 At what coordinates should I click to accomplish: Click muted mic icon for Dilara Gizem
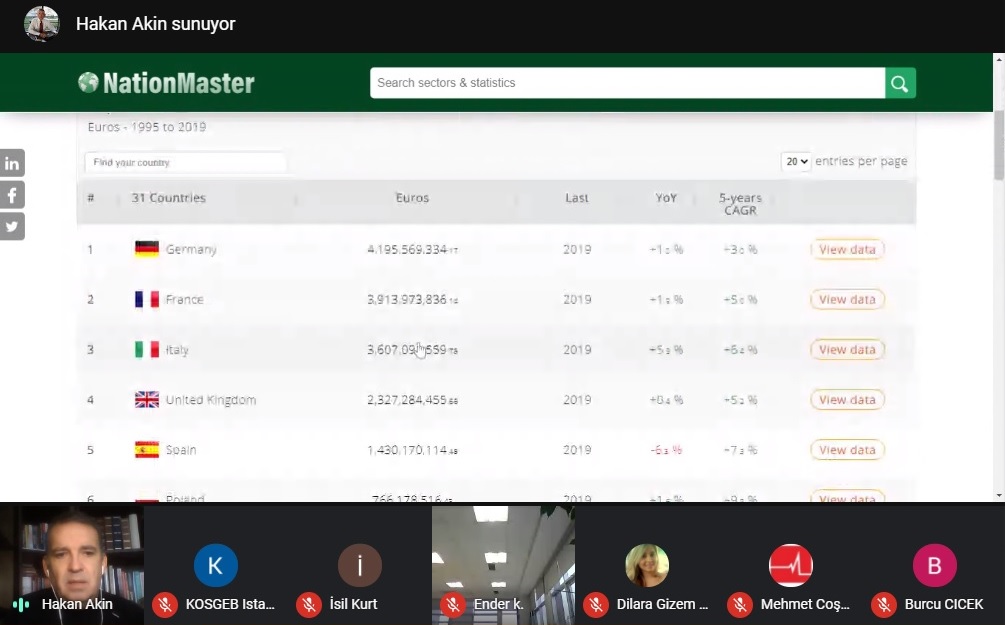[x=595, y=604]
